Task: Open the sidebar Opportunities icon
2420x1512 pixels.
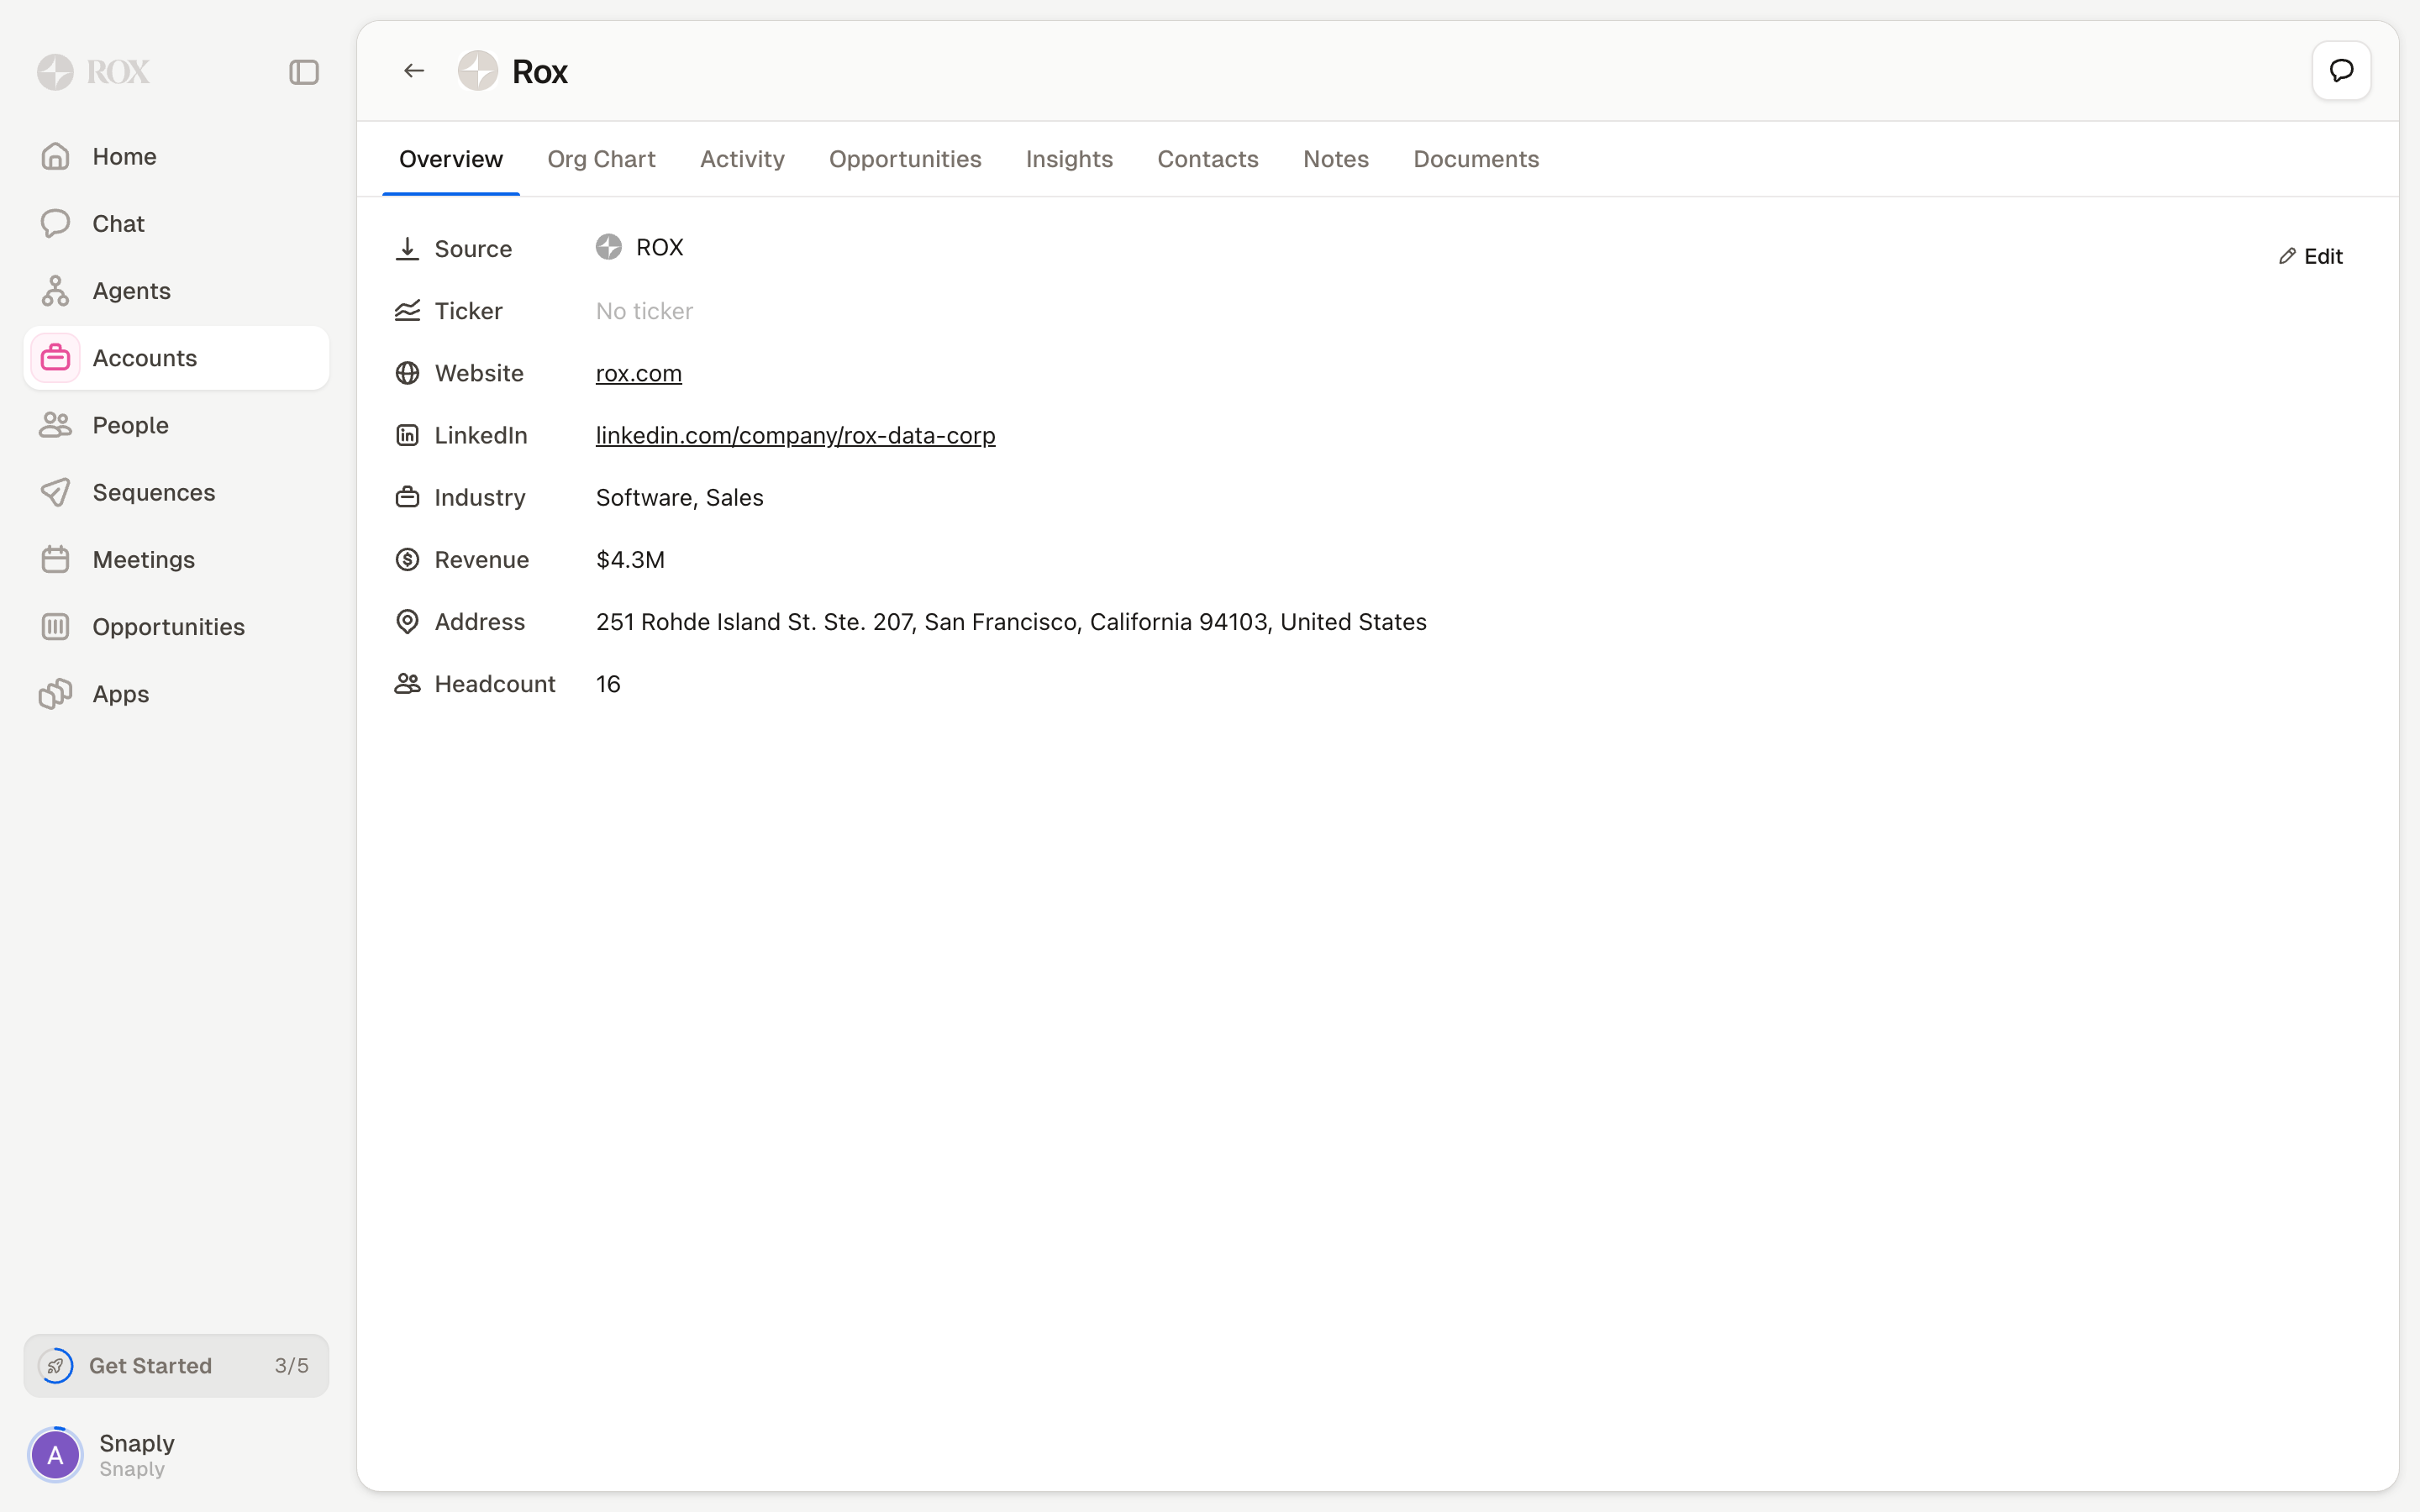Action: (x=56, y=626)
